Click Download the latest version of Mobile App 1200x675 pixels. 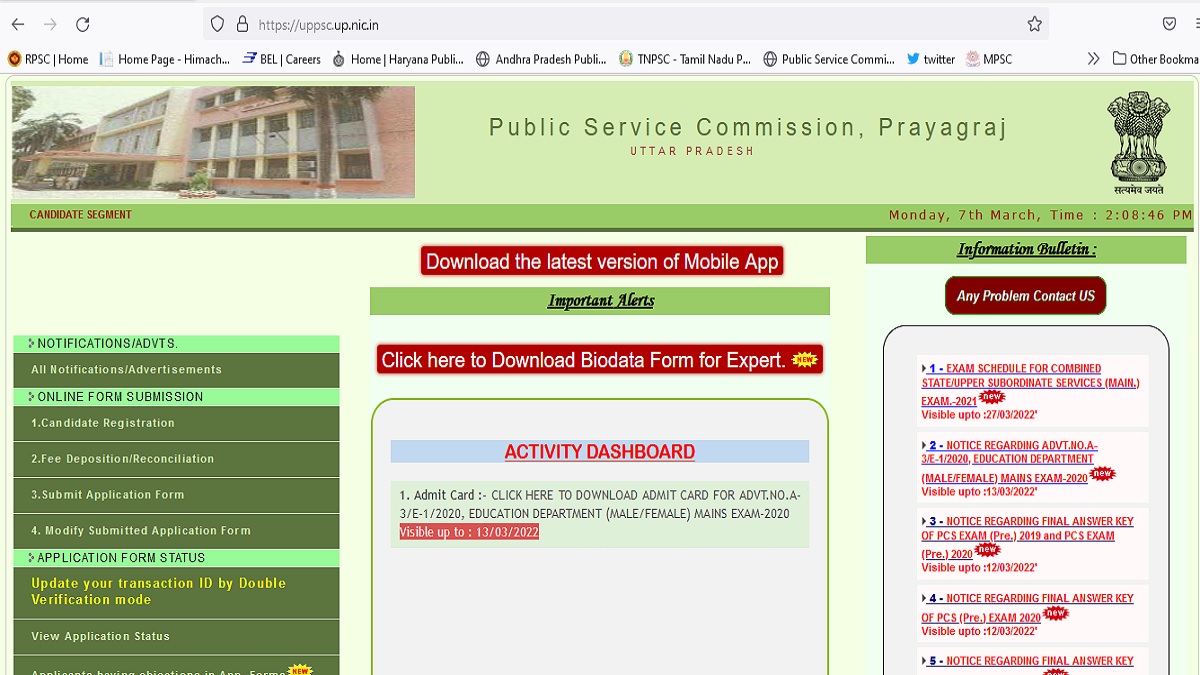[x=601, y=261]
